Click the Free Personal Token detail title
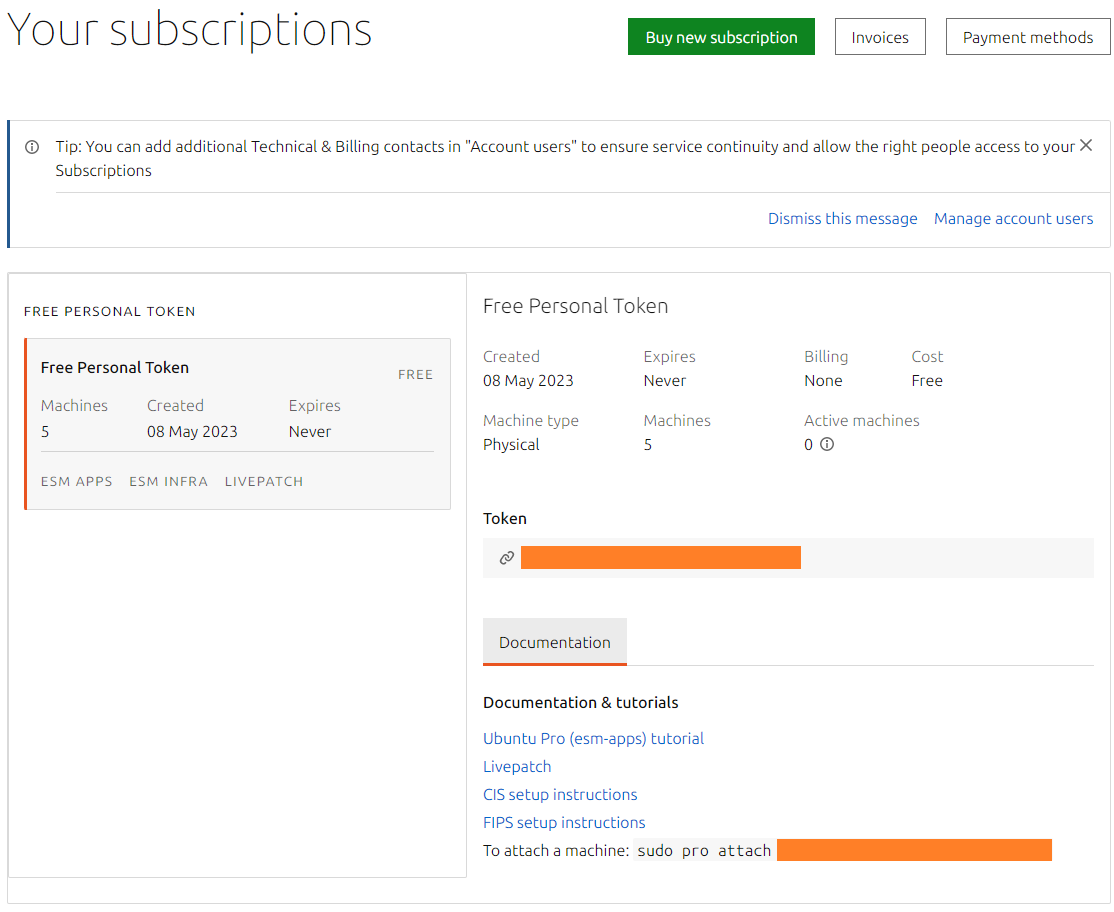Viewport: 1114px width, 912px height. (x=575, y=306)
